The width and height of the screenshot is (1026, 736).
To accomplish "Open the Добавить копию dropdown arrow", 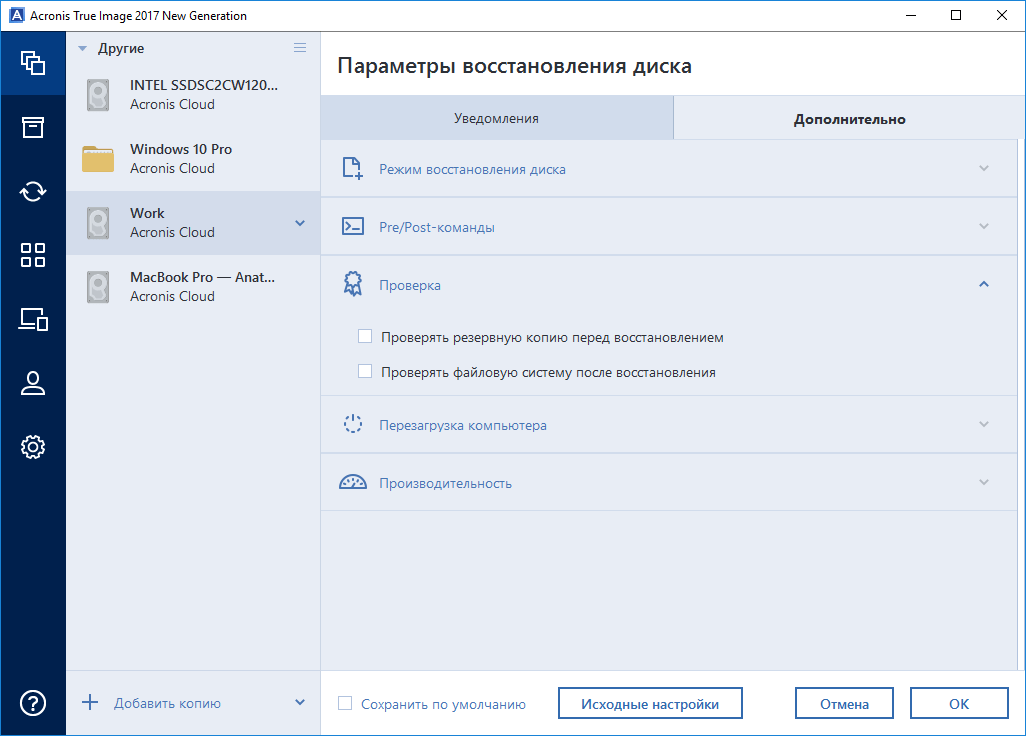I will pyautogui.click(x=300, y=703).
